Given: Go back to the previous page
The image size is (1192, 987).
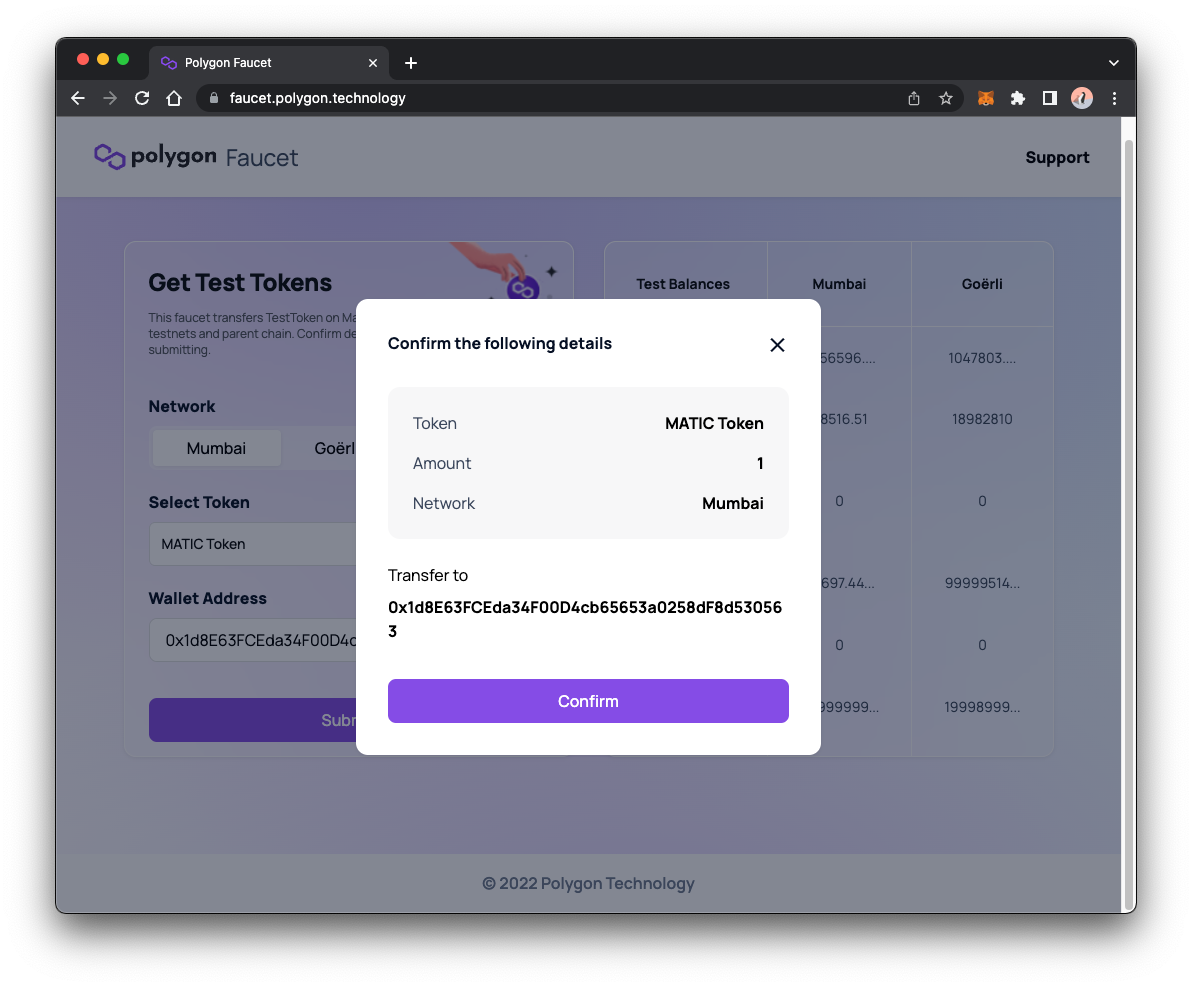Looking at the screenshot, I should pyautogui.click(x=78, y=98).
